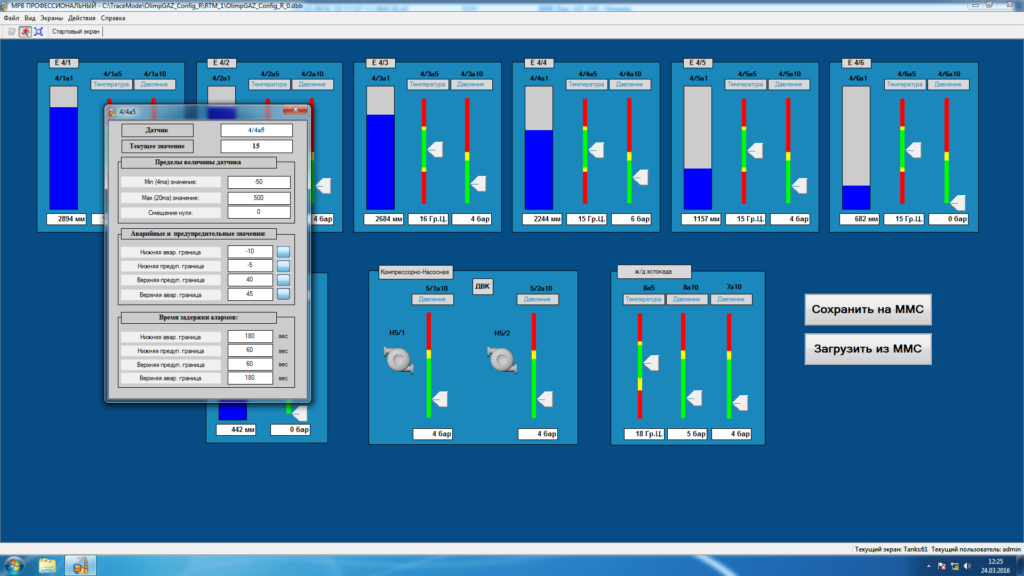
Task: Click the blue full-screen toolbar icon
Action: tap(38, 32)
